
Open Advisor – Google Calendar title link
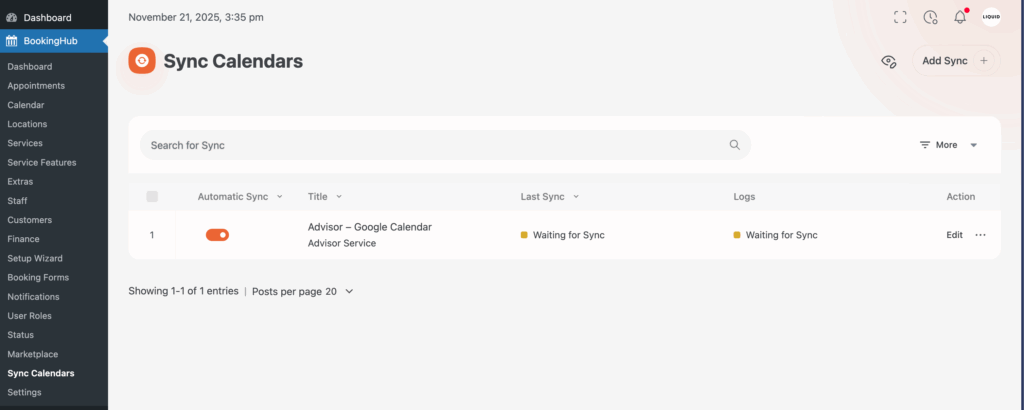369,227
